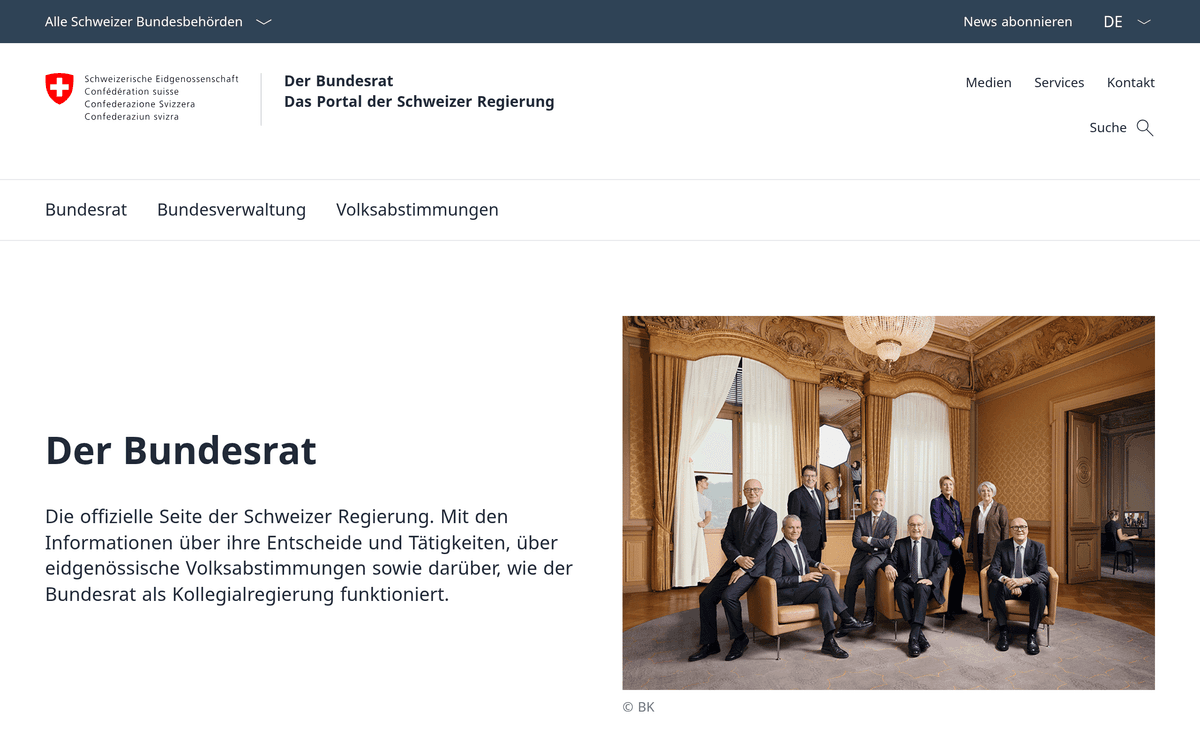The height and width of the screenshot is (750, 1200).
Task: Click News abonnieren in the top bar
Action: point(1017,22)
